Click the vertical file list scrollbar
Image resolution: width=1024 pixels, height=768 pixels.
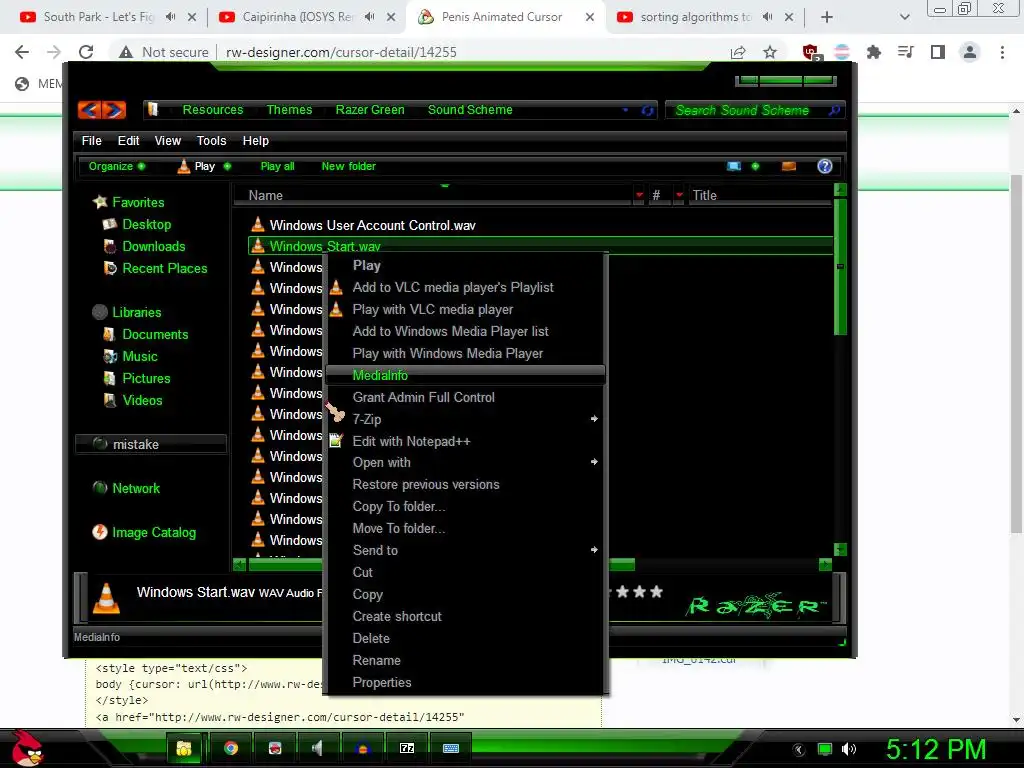click(x=840, y=268)
